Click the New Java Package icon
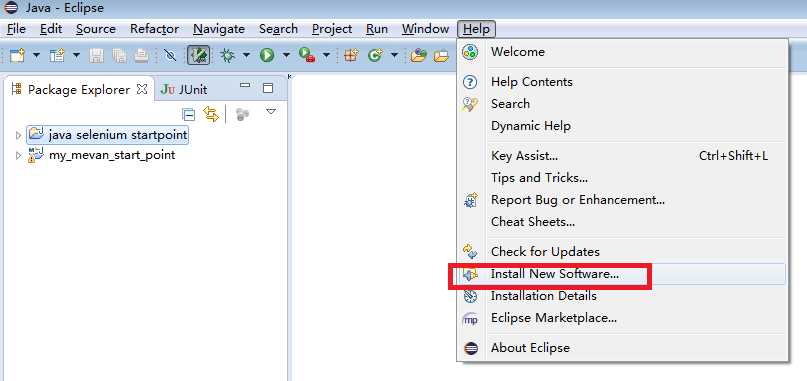The image size is (807, 381). coord(351,55)
